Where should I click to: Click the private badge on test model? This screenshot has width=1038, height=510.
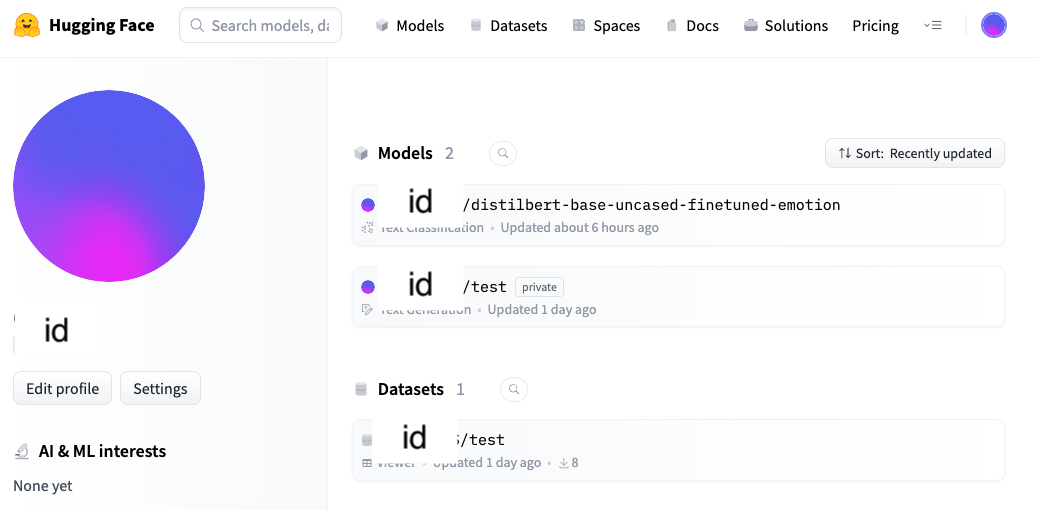(x=540, y=287)
